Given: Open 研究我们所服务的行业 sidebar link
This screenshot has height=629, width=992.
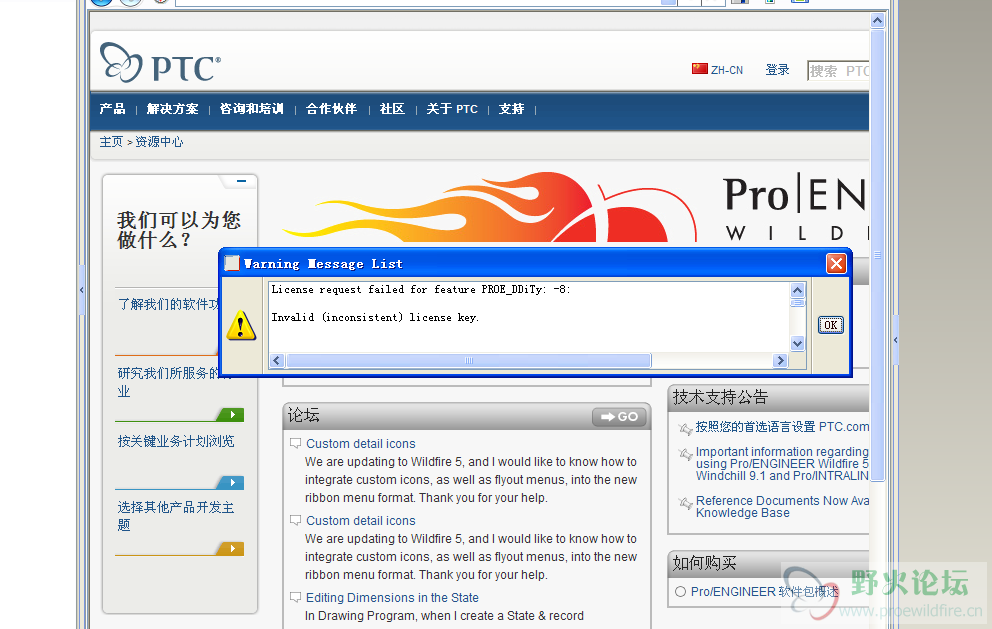Looking at the screenshot, I should [x=168, y=382].
